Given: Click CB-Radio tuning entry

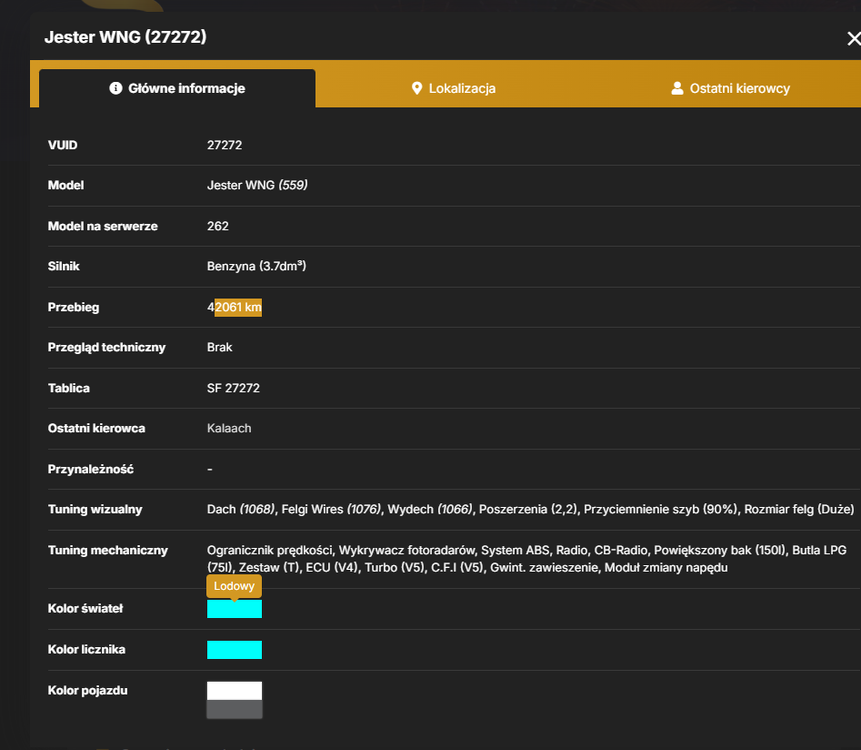Looking at the screenshot, I should [620, 550].
